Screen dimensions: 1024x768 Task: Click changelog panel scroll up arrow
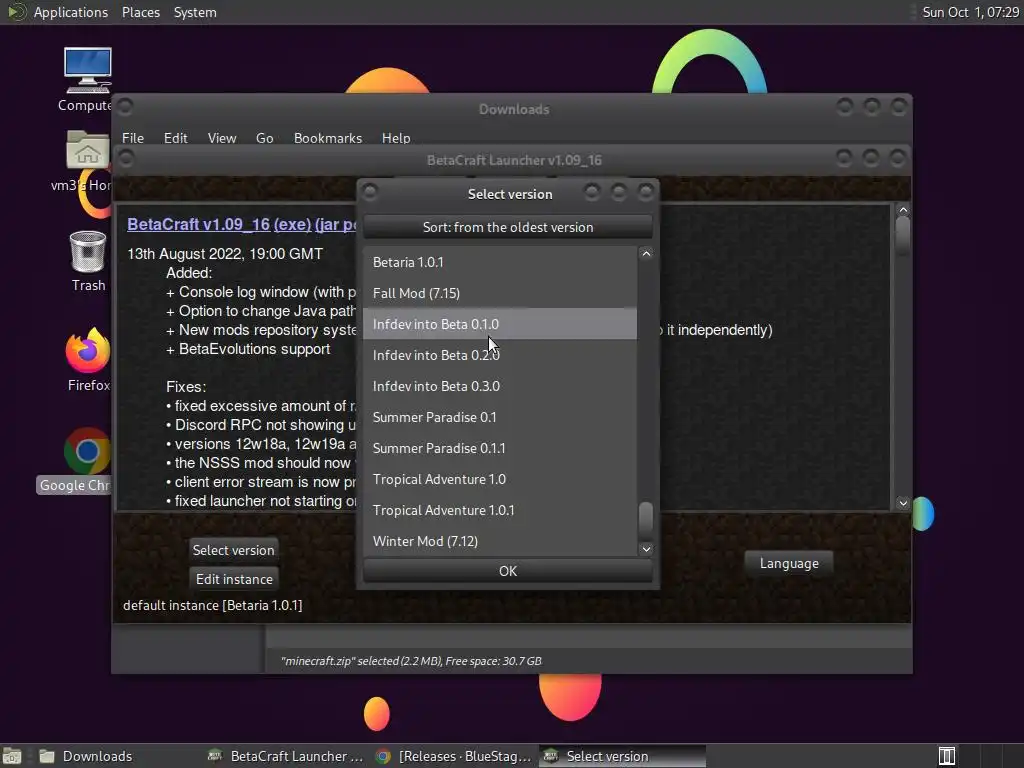click(x=903, y=210)
